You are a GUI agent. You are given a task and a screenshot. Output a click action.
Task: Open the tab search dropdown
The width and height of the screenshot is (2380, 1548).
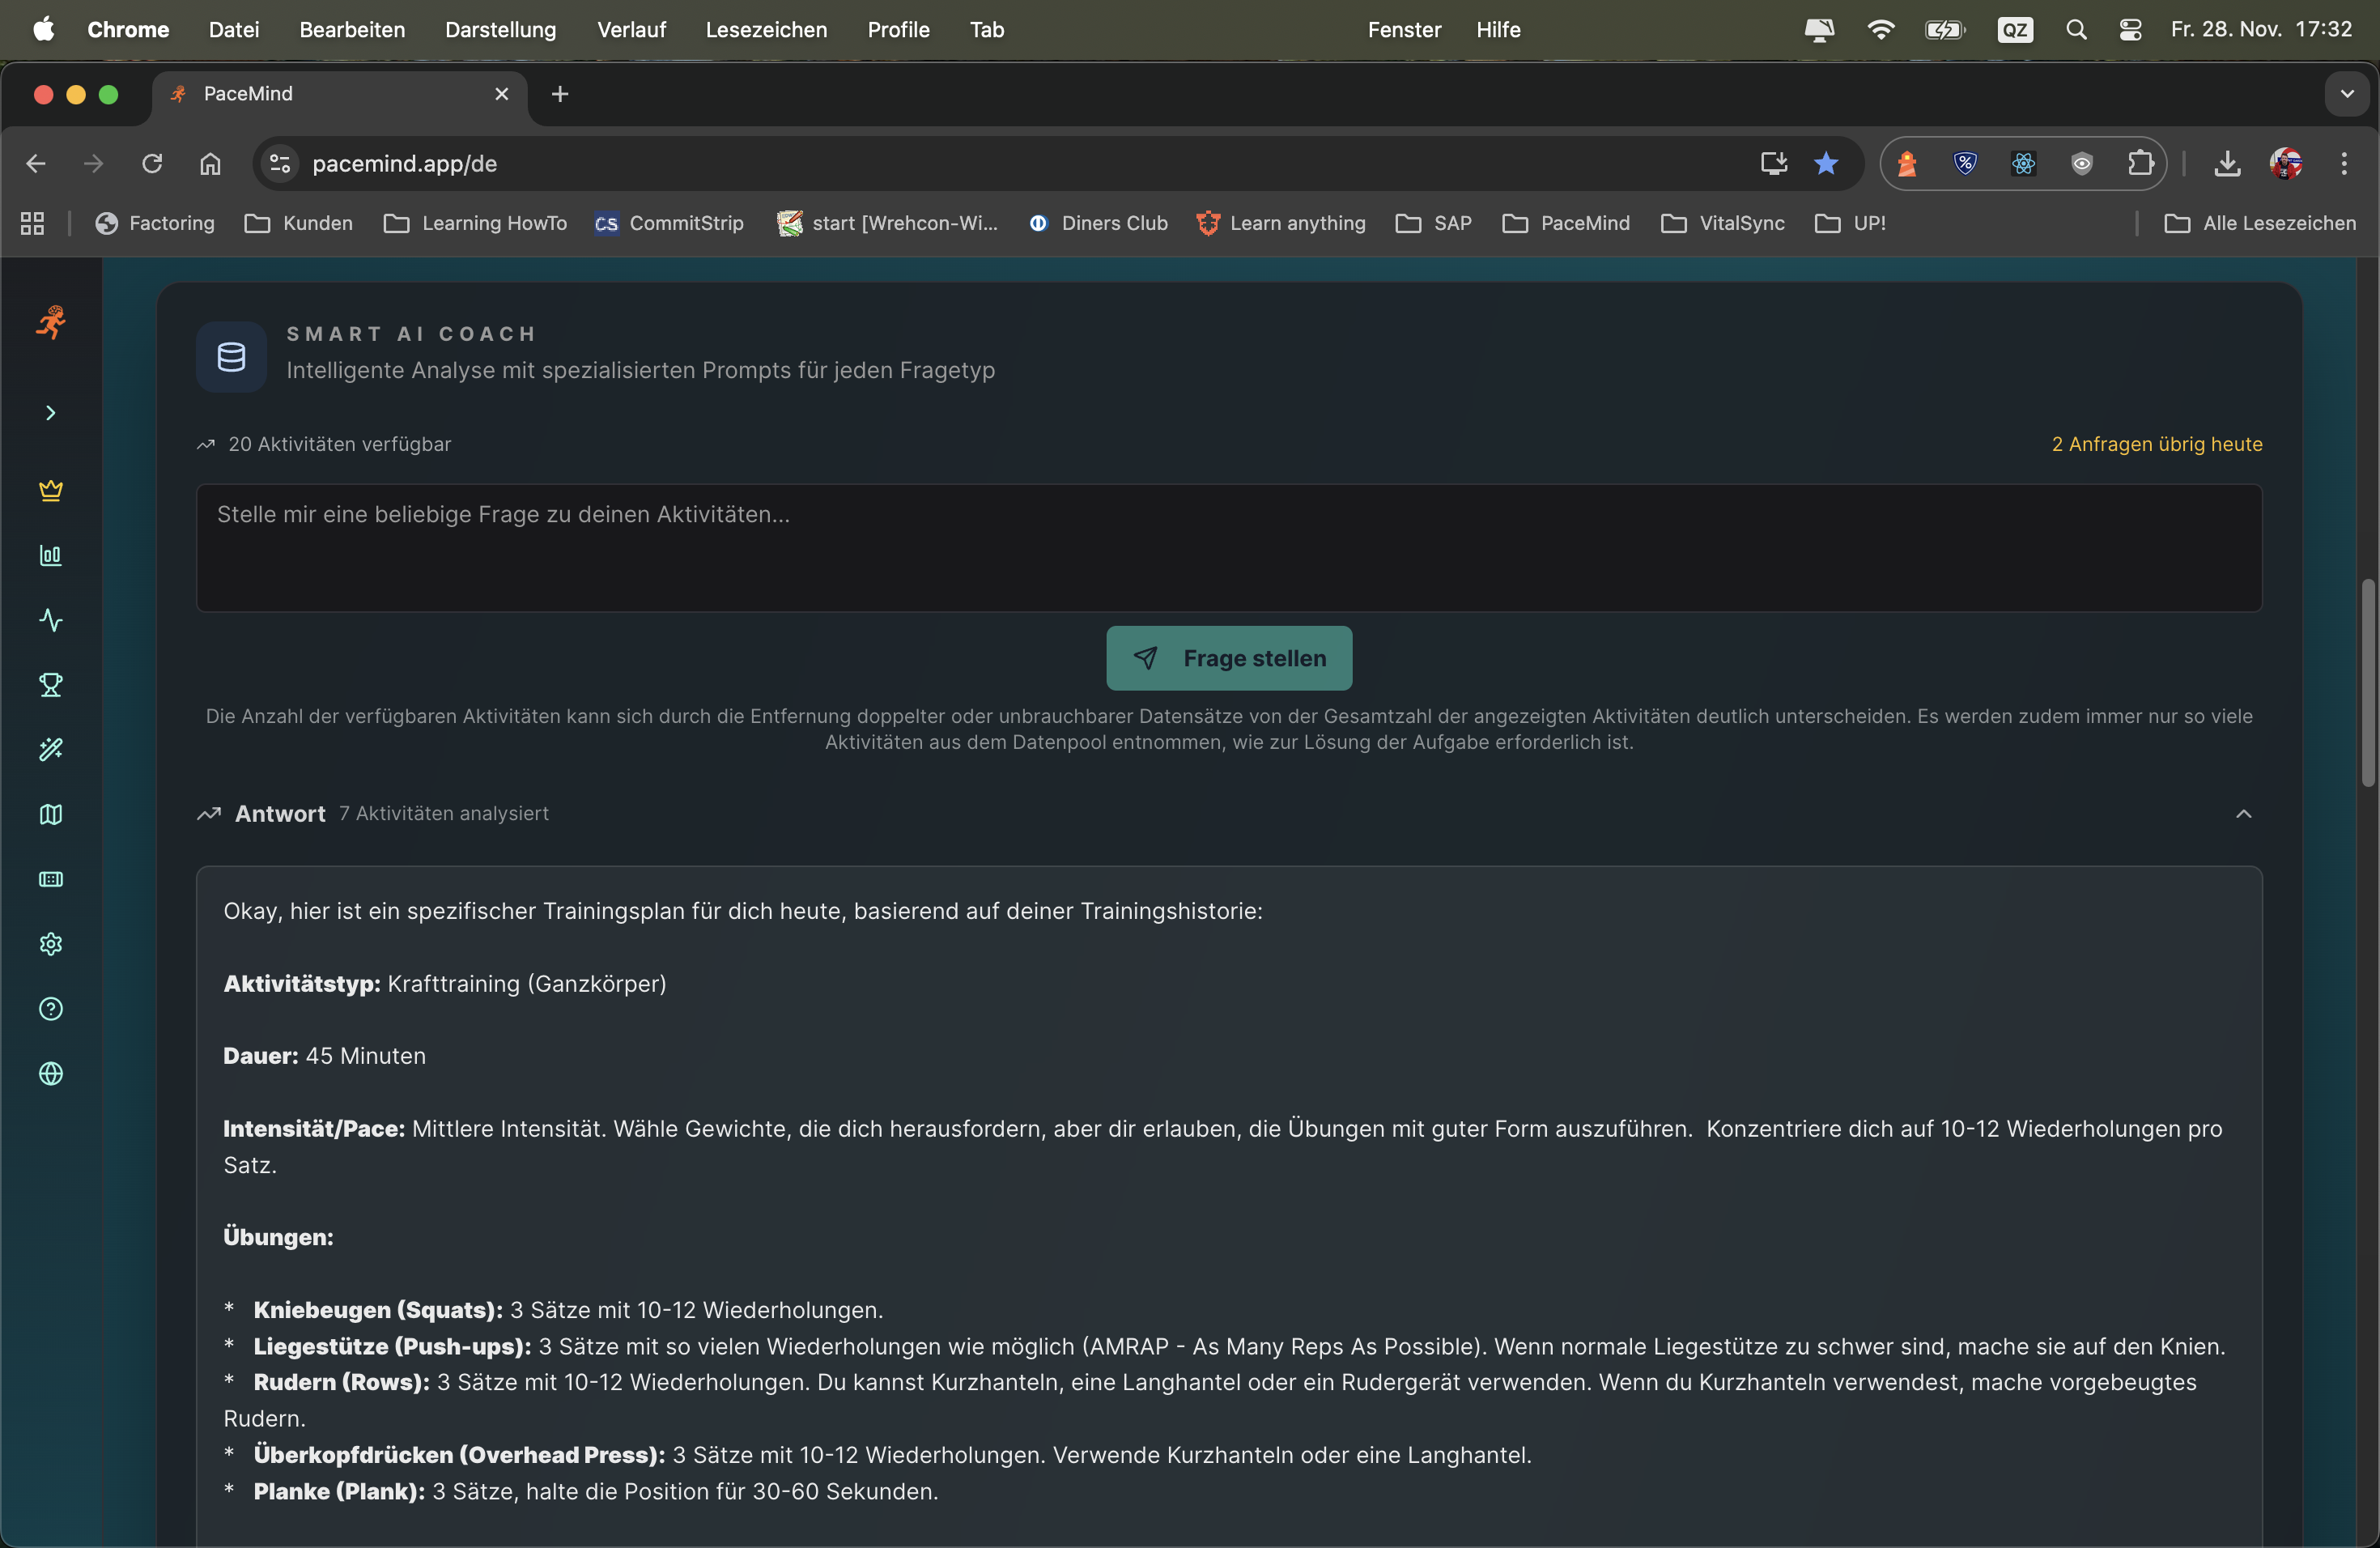[2346, 94]
